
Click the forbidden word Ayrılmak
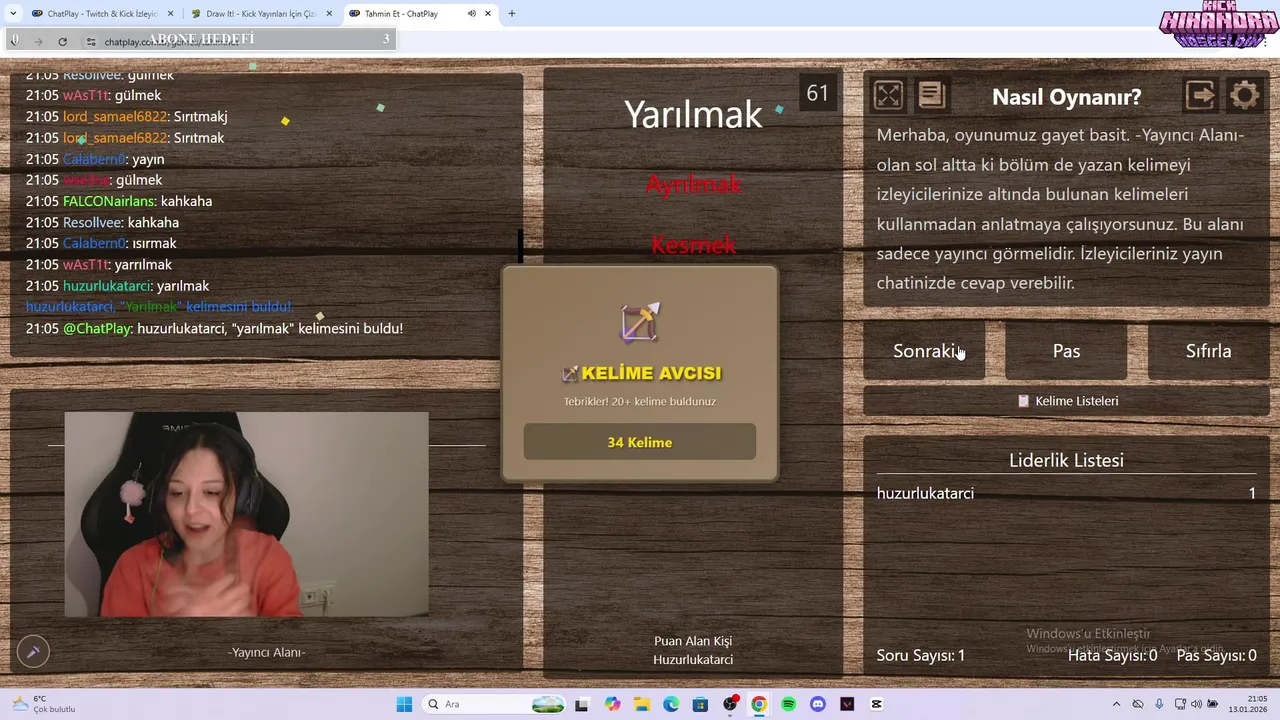click(693, 184)
